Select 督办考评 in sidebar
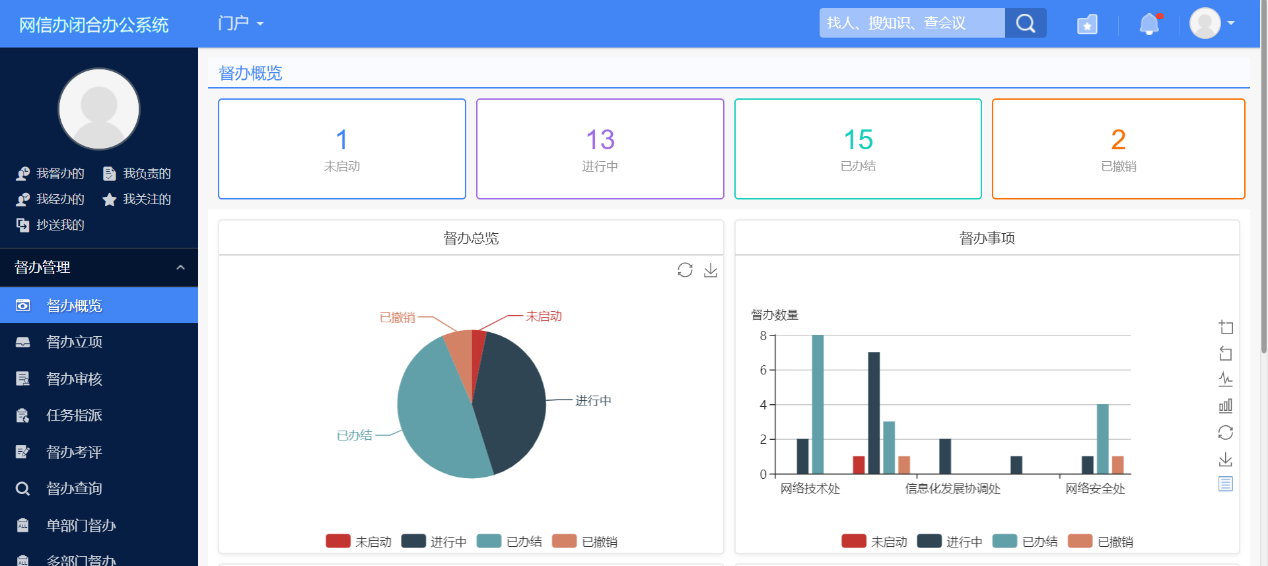Viewport: 1268px width, 566px height. [99, 452]
